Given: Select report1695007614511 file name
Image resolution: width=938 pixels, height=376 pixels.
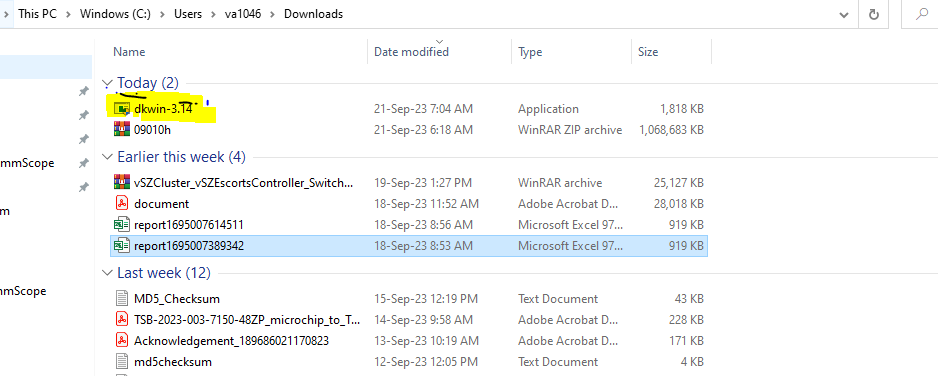Looking at the screenshot, I should coord(189,225).
